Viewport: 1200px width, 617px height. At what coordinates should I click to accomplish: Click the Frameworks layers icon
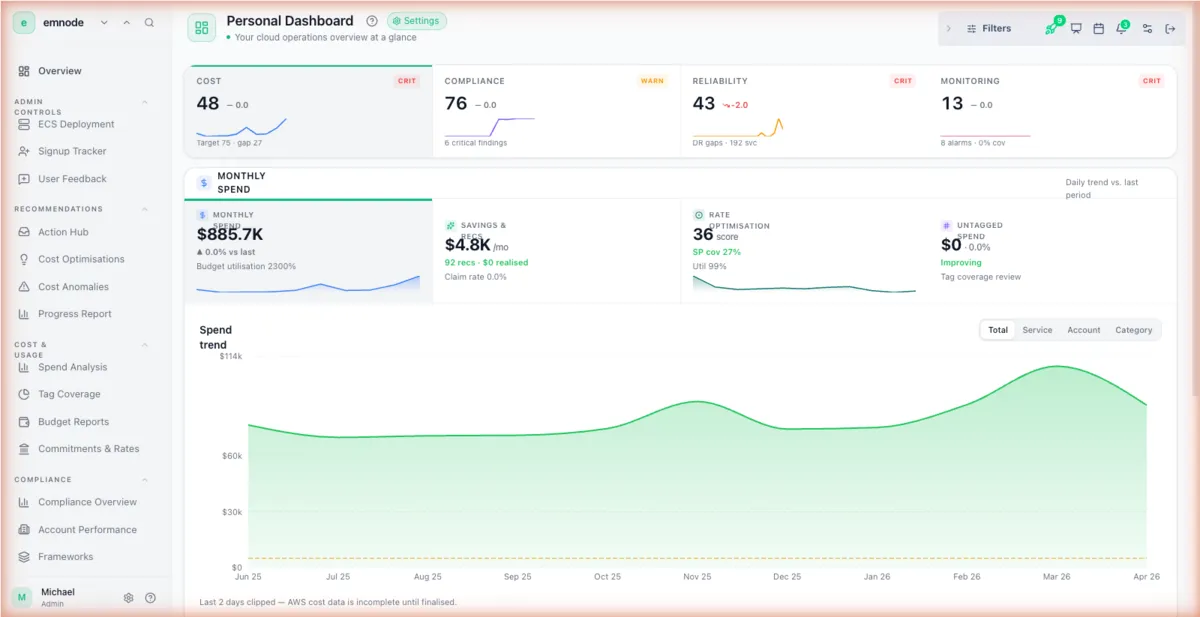[x=24, y=557]
